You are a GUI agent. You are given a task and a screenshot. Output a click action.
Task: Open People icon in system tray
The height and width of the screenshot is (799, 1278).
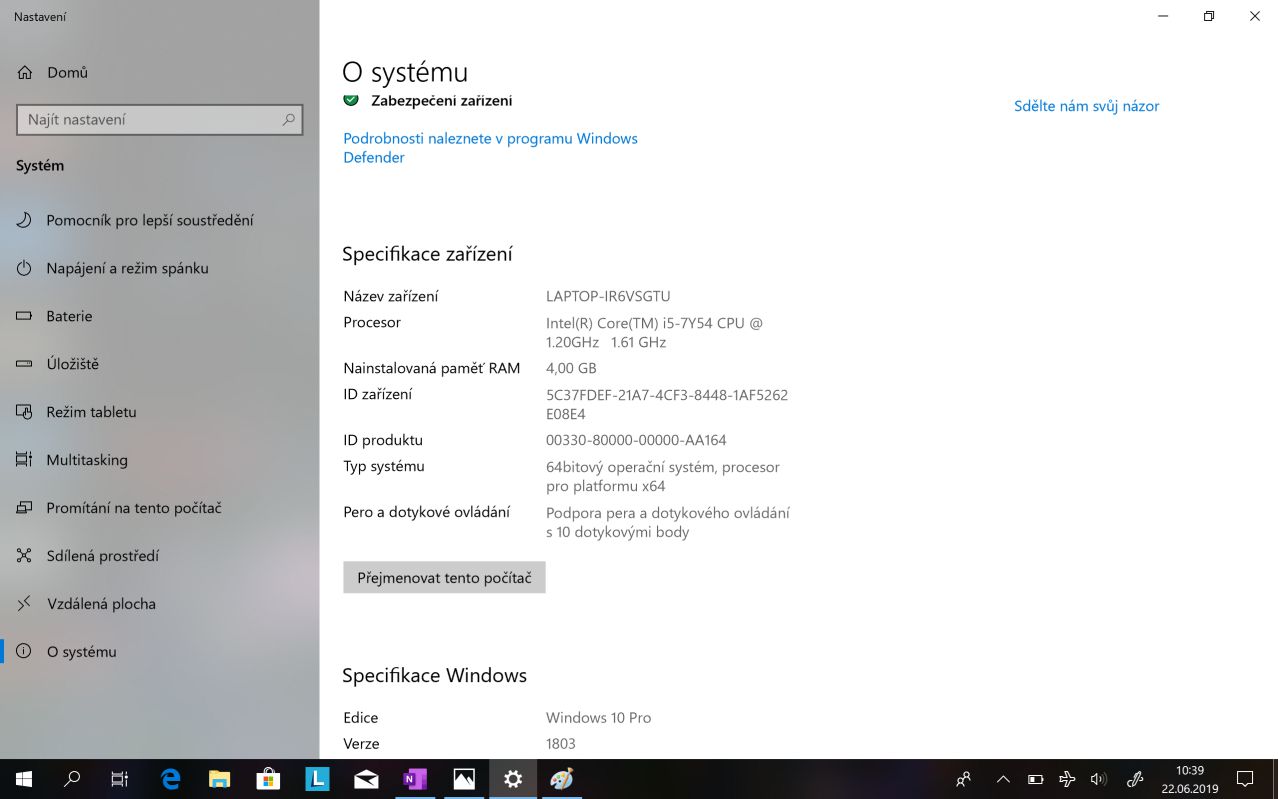[963, 779]
